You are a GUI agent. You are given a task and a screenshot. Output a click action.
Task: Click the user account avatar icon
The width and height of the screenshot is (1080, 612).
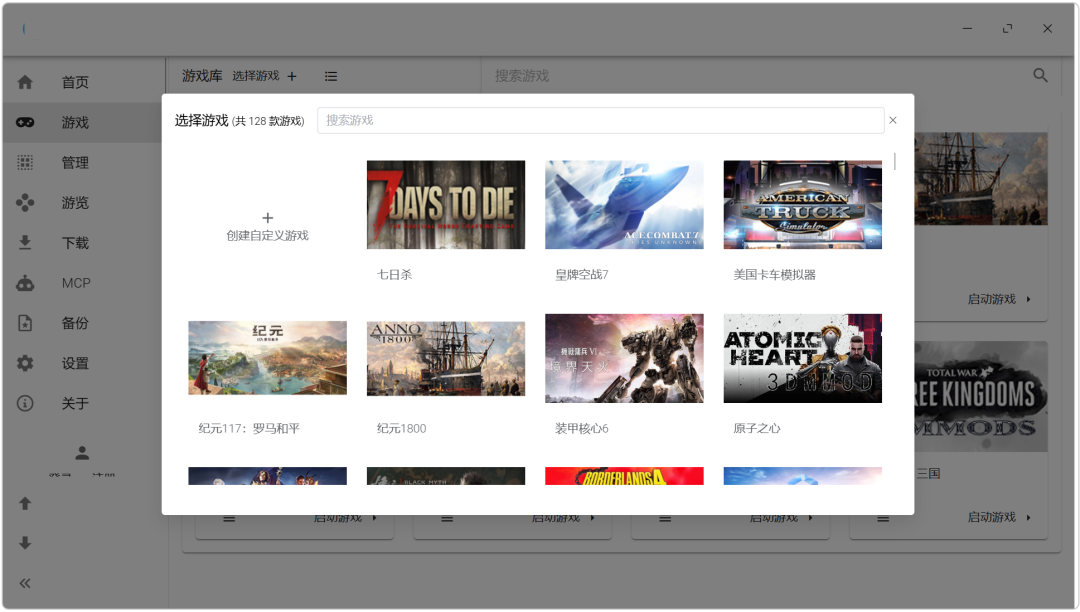click(82, 453)
